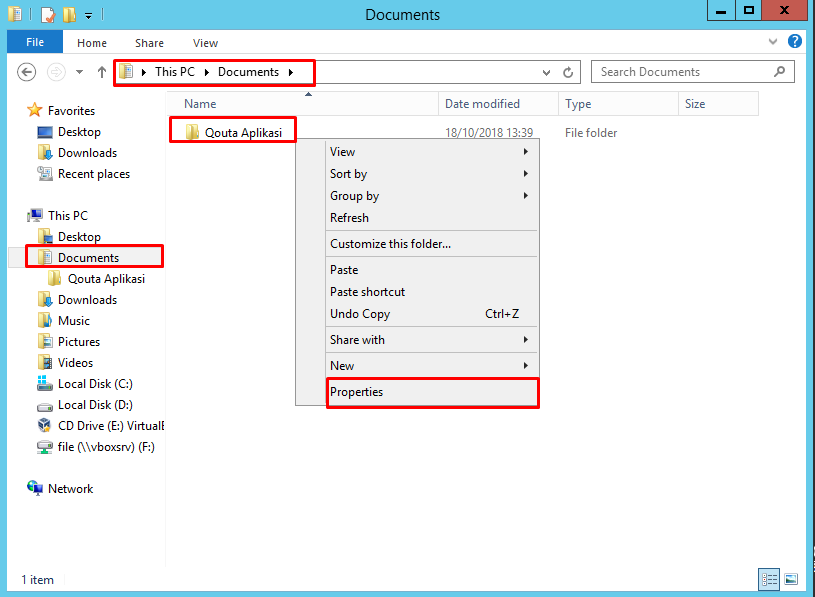This screenshot has width=815, height=597.
Task: Expand the "Share with" submenu
Action: pyautogui.click(x=431, y=340)
